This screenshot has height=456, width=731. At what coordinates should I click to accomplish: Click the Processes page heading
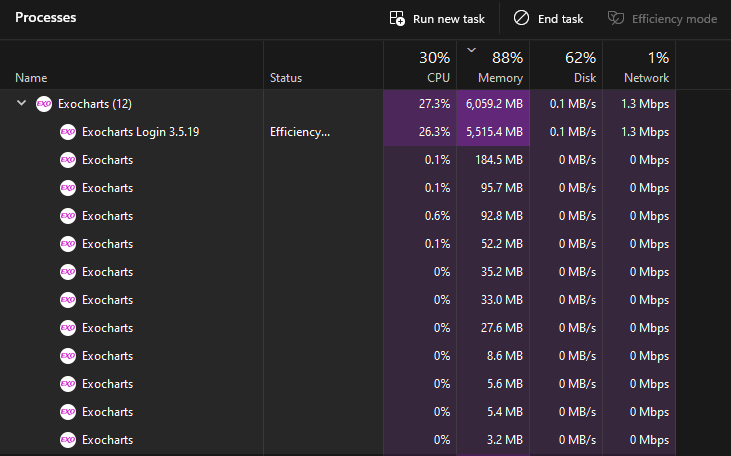point(46,18)
